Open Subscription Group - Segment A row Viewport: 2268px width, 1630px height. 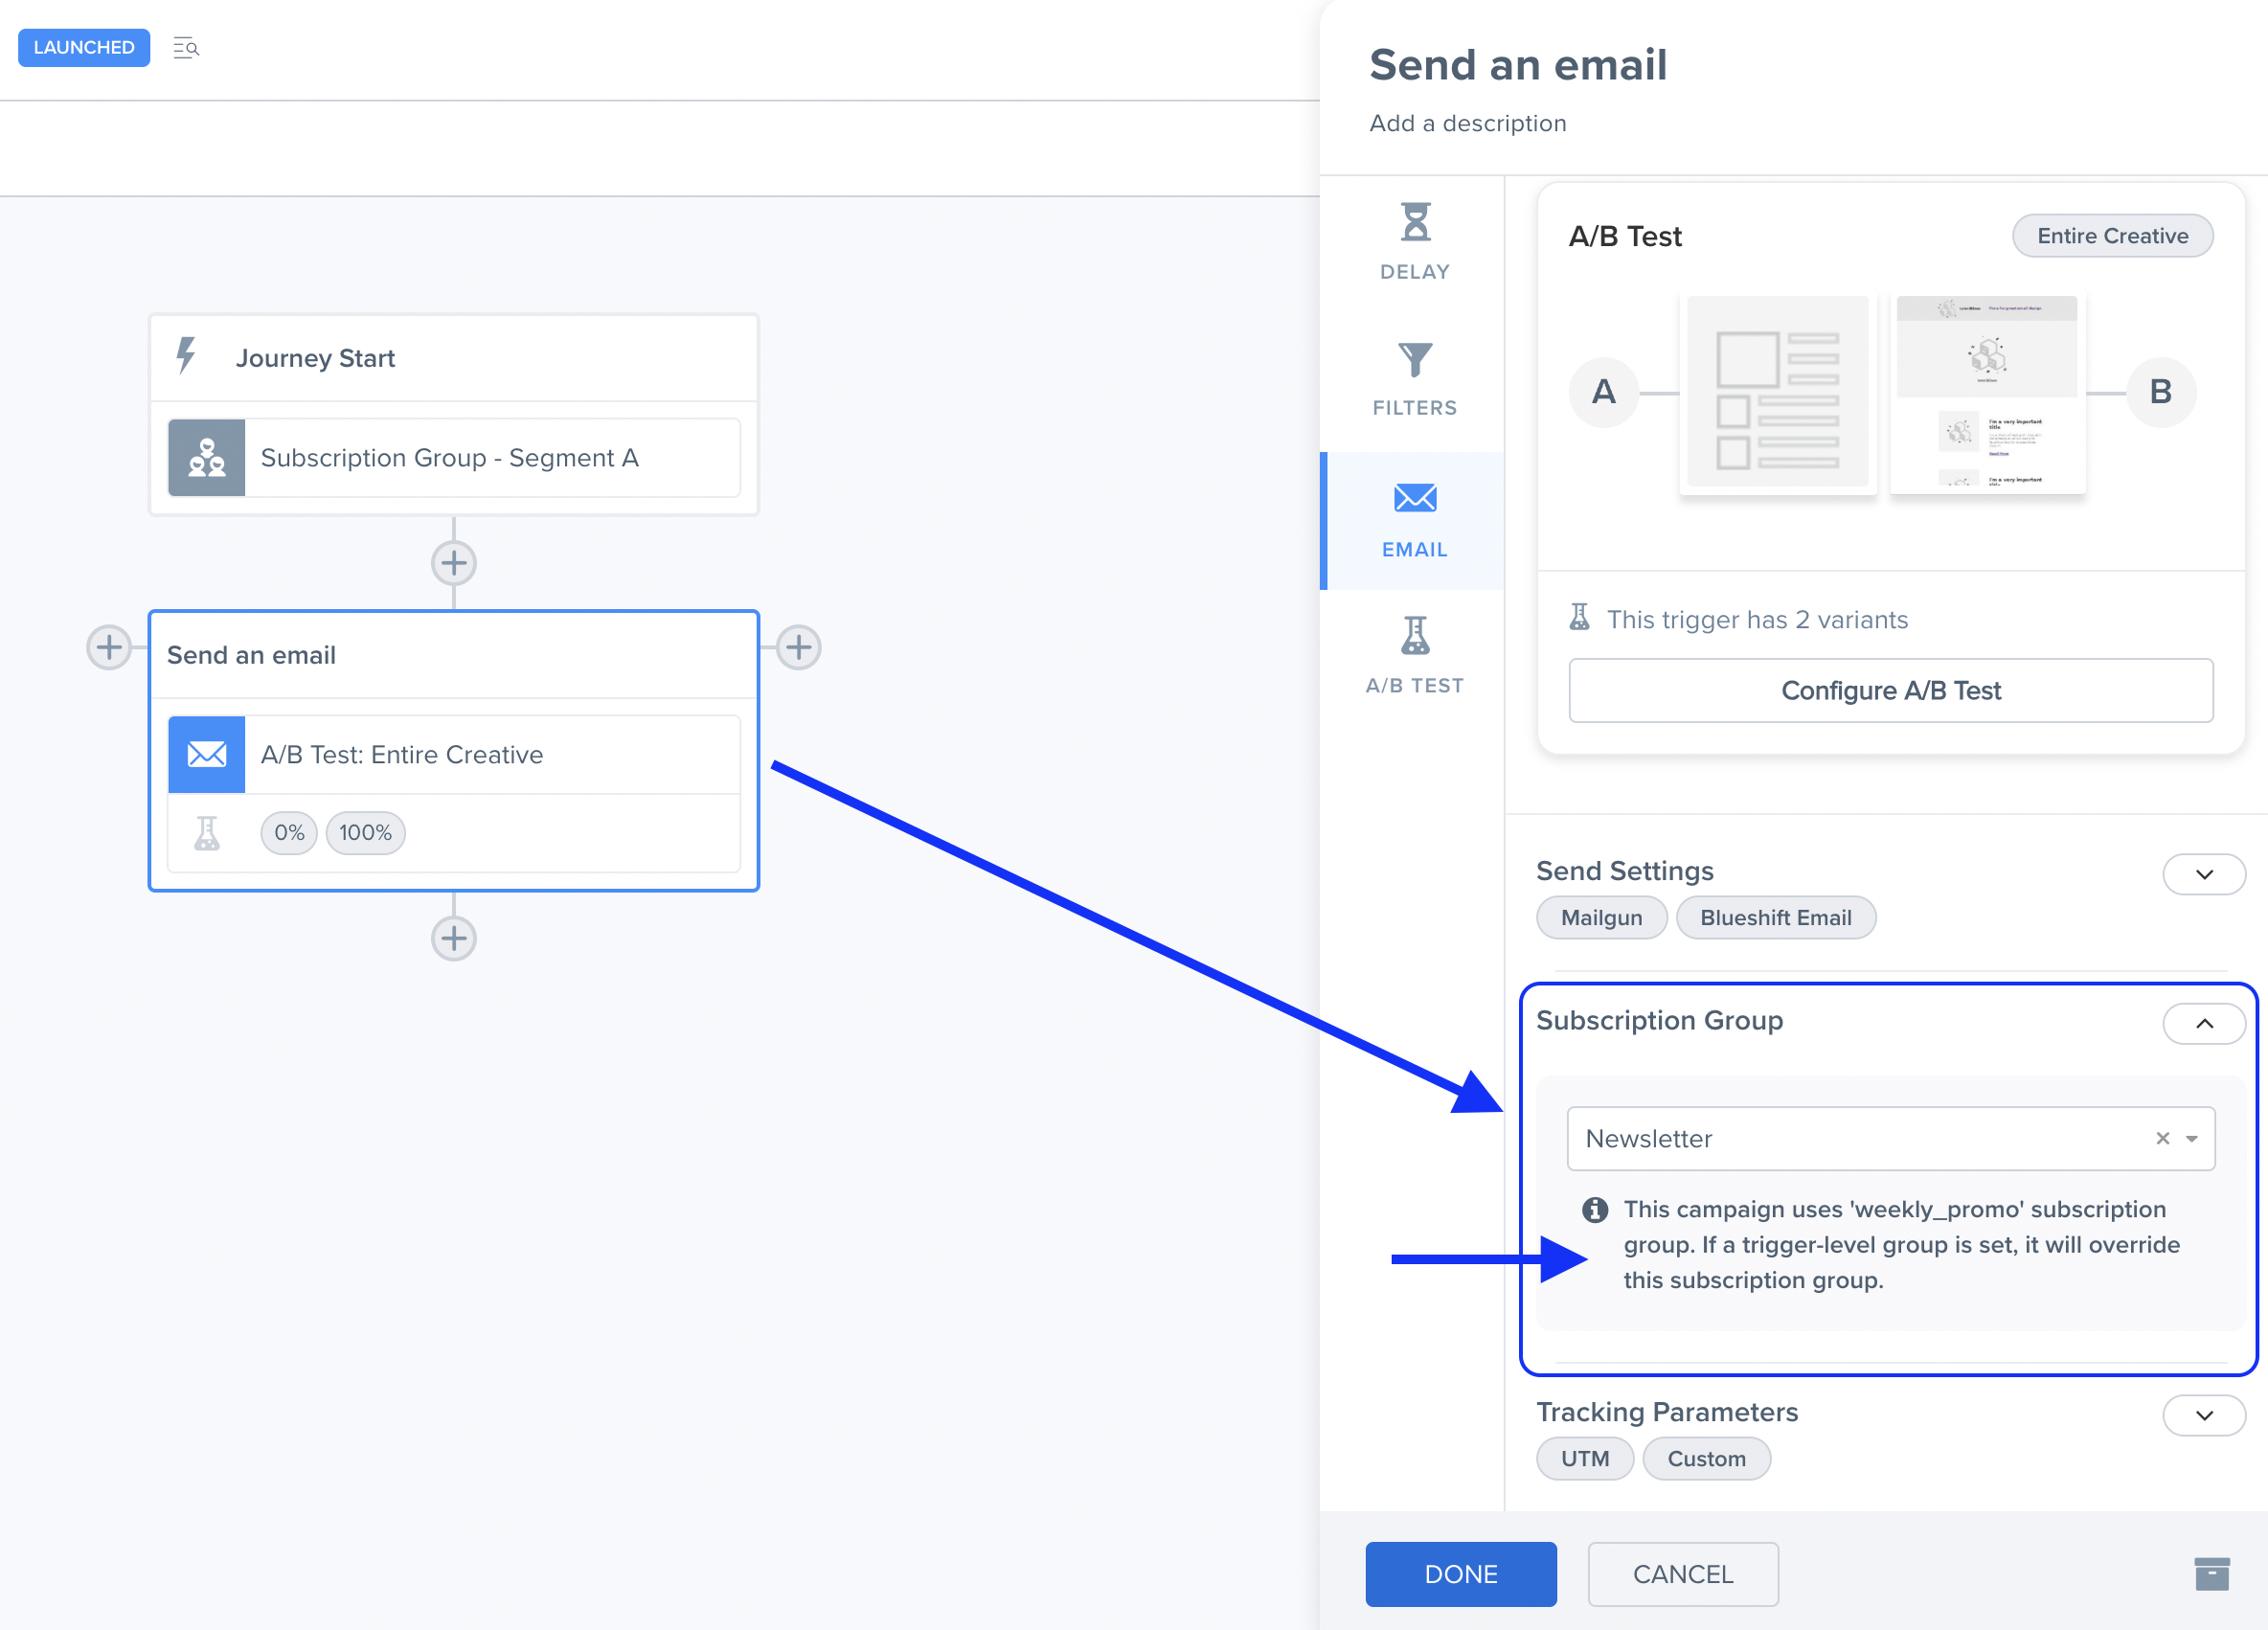point(454,457)
